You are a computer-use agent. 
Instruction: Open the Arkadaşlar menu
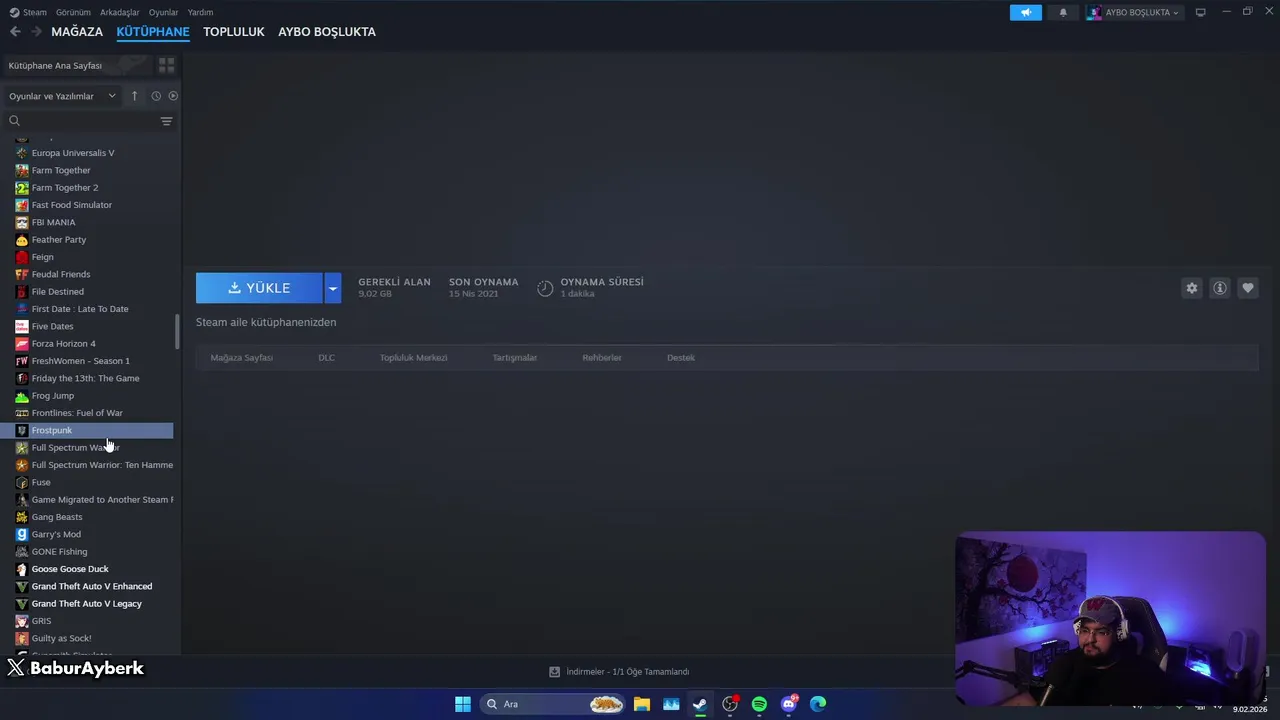[x=120, y=12]
